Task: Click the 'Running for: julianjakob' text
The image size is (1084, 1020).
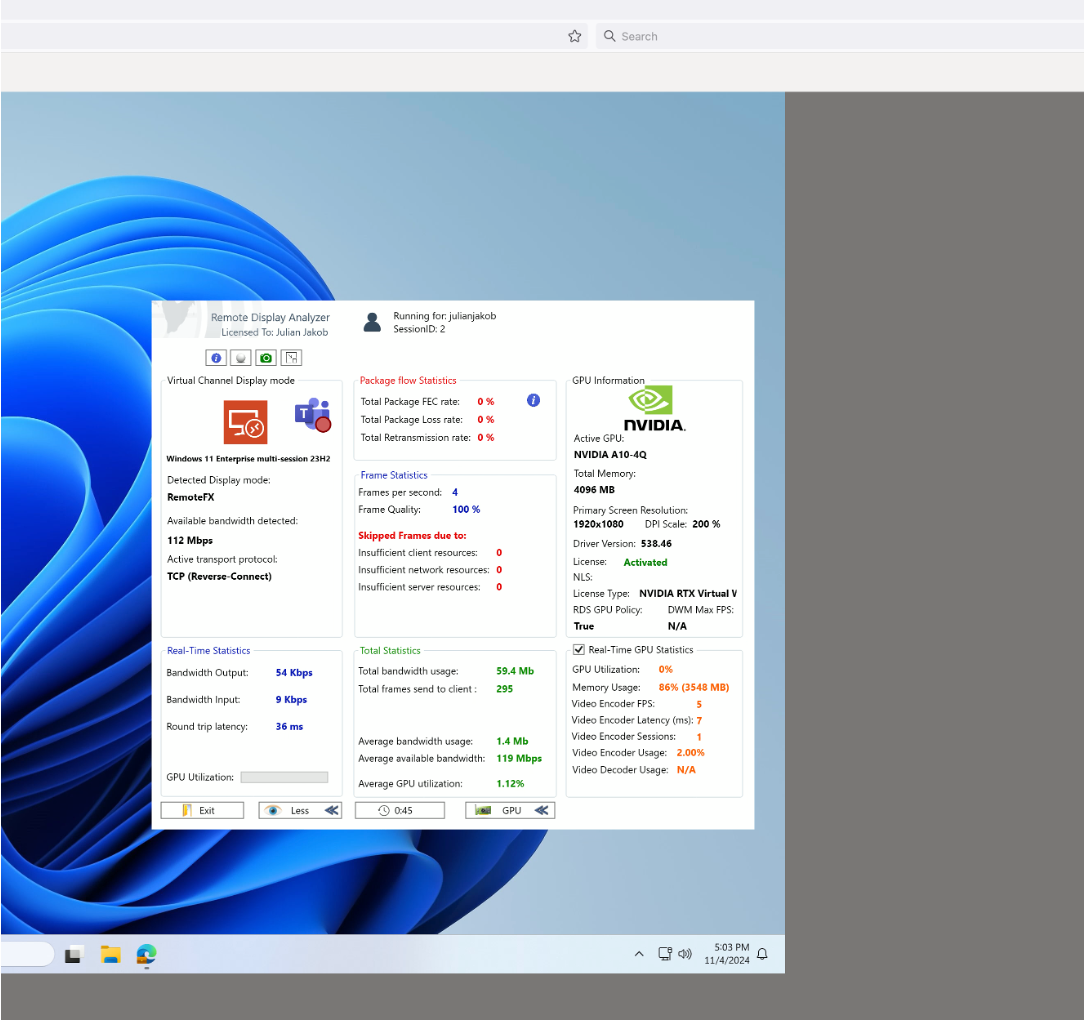Action: coord(445,316)
